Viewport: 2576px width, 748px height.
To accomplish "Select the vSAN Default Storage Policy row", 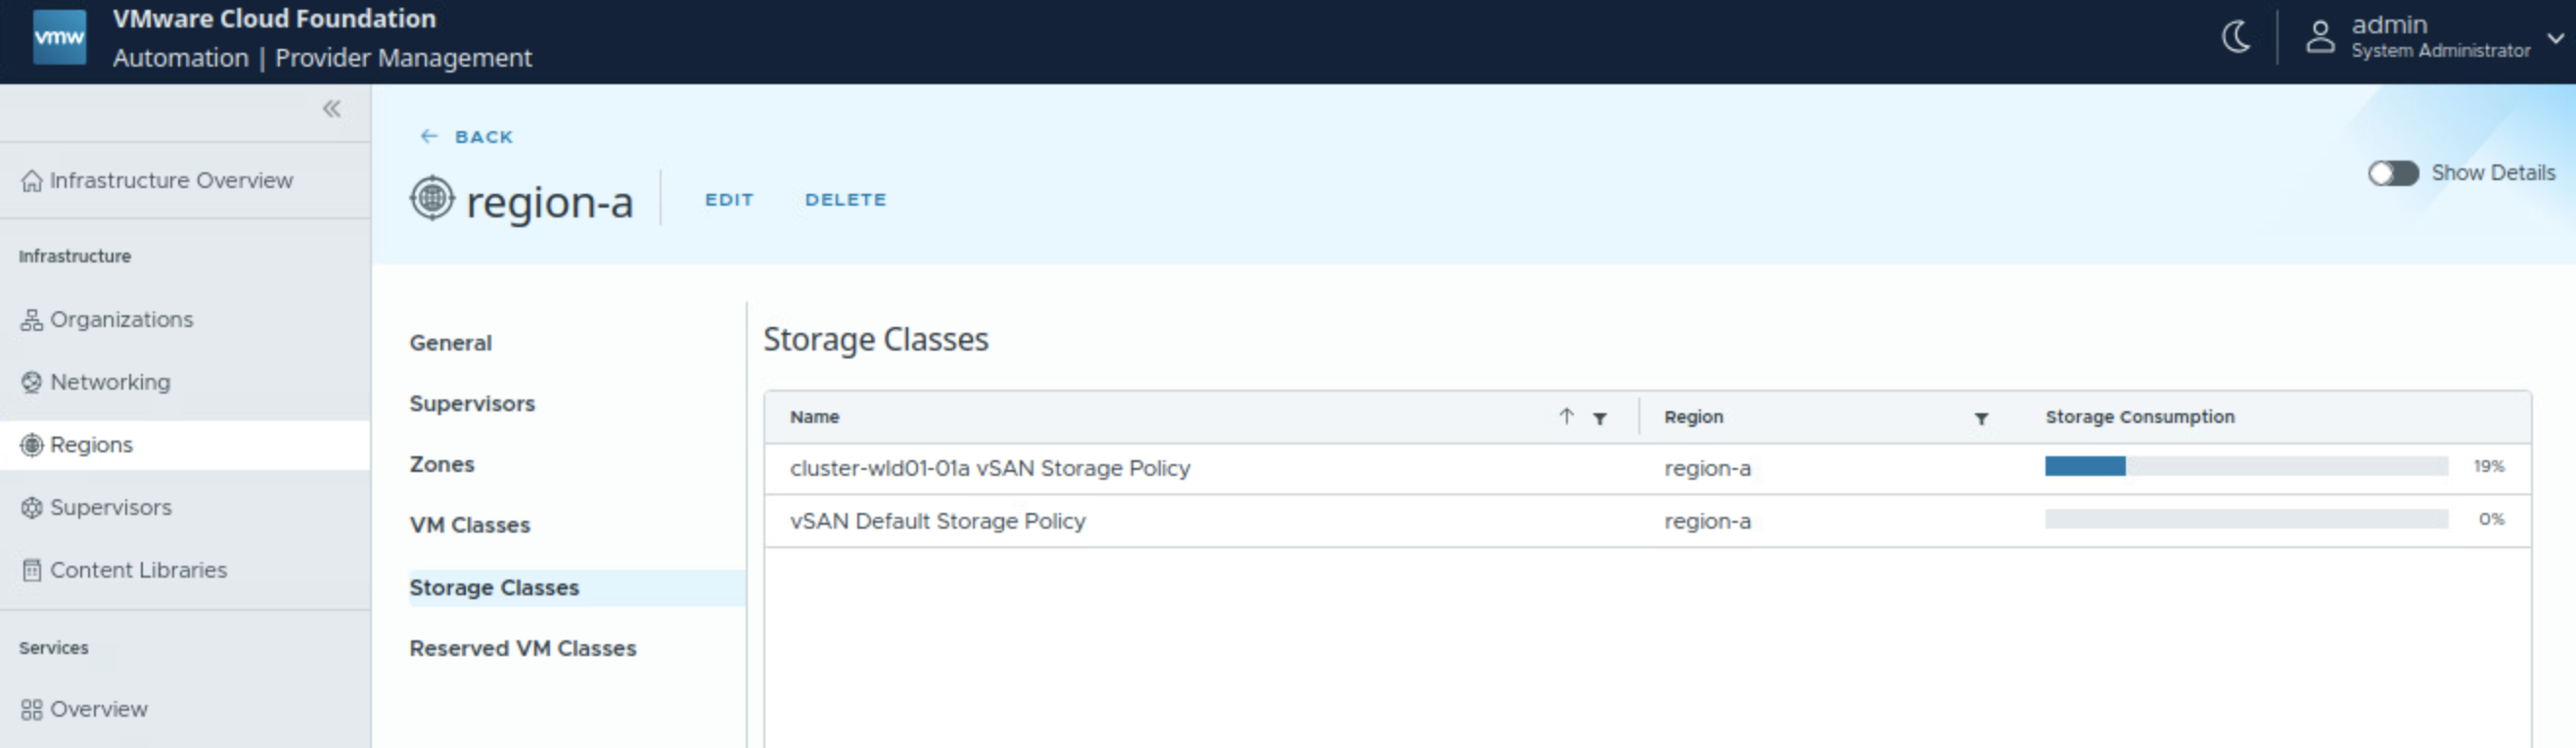I will pyautogui.click(x=937, y=521).
